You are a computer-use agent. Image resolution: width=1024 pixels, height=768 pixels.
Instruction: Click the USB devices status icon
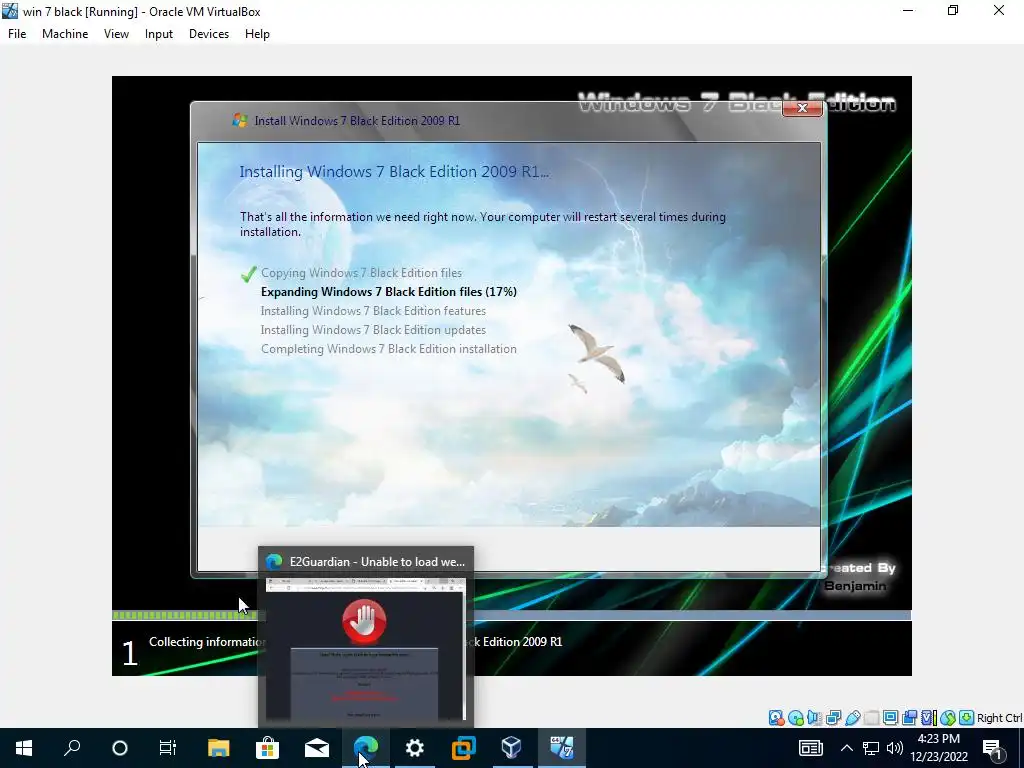point(852,718)
